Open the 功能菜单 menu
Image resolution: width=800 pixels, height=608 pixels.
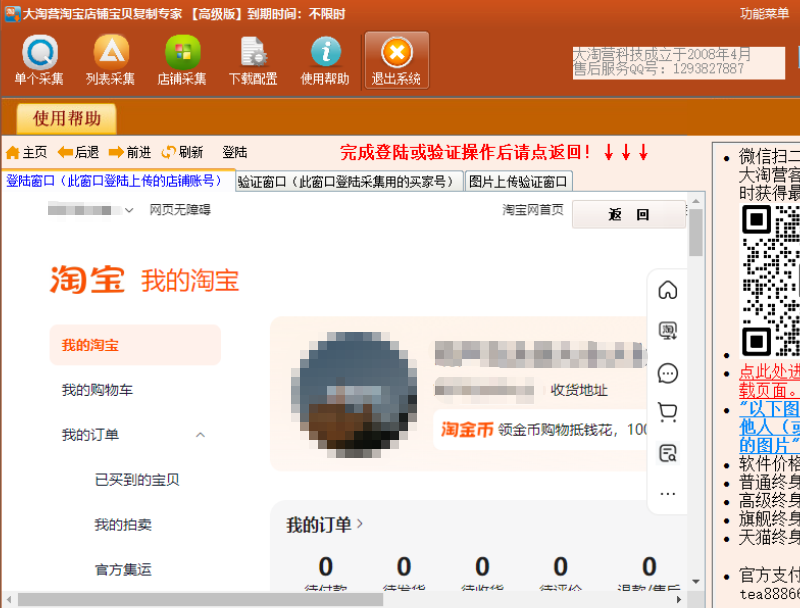click(x=764, y=13)
